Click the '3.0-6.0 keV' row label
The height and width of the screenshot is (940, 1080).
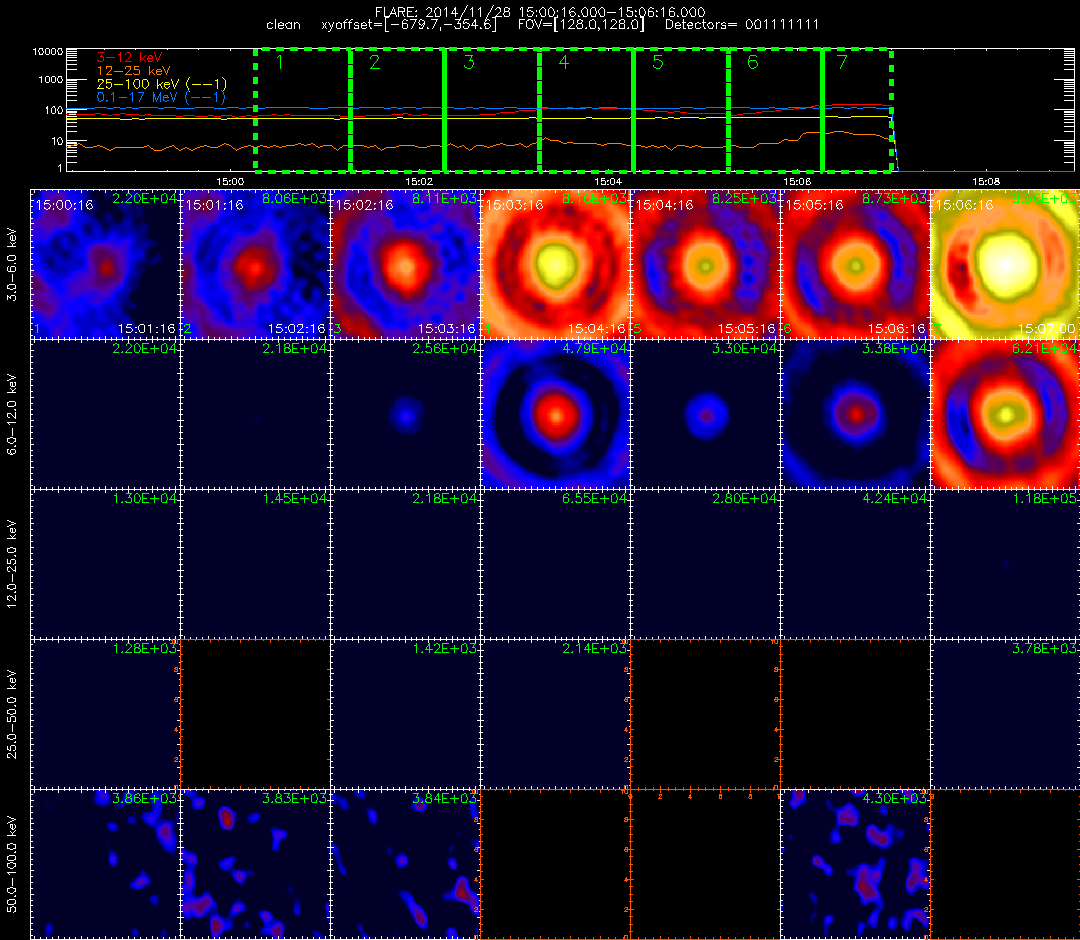(12, 265)
